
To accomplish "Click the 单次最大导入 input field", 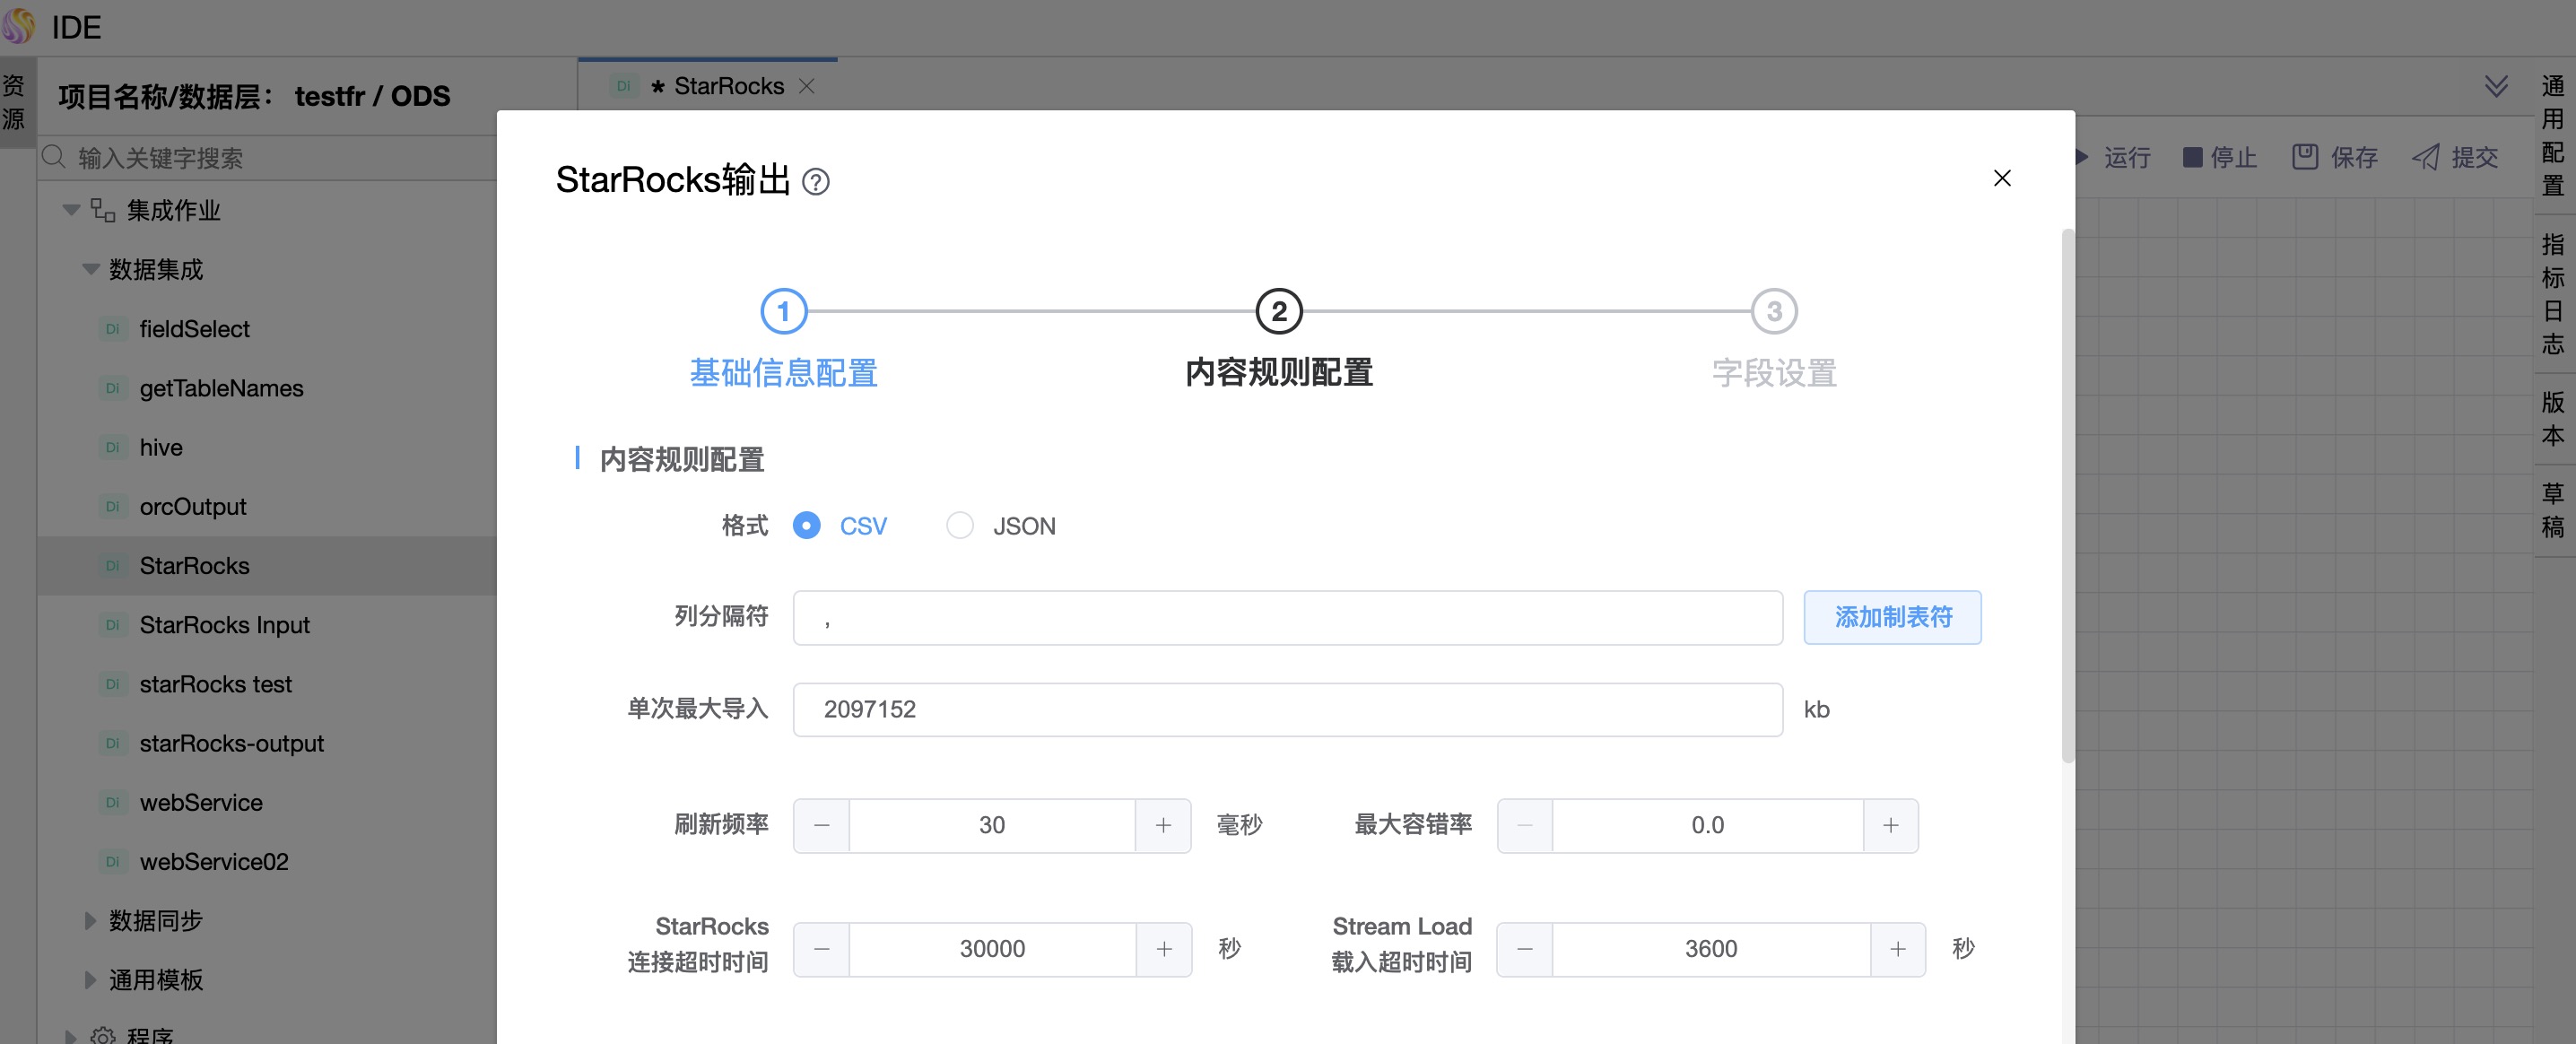I will (1287, 709).
